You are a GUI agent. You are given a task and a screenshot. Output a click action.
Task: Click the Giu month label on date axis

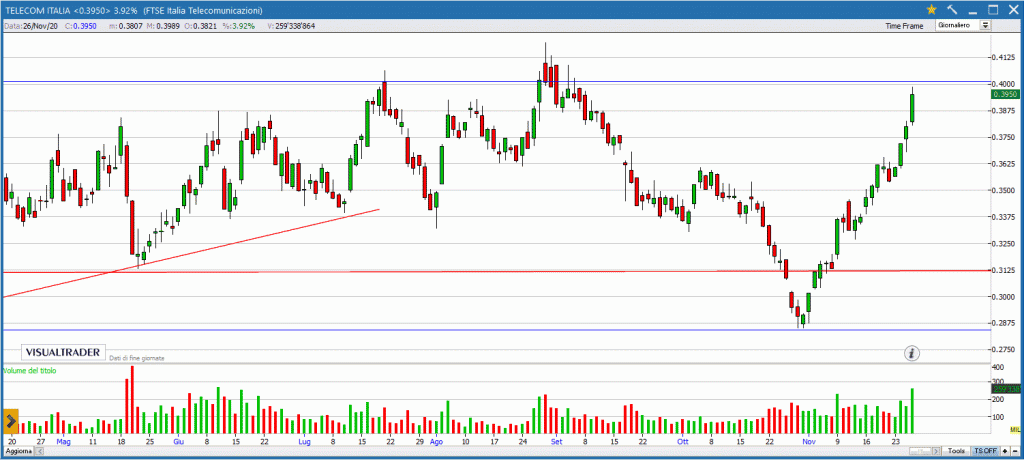tap(178, 442)
